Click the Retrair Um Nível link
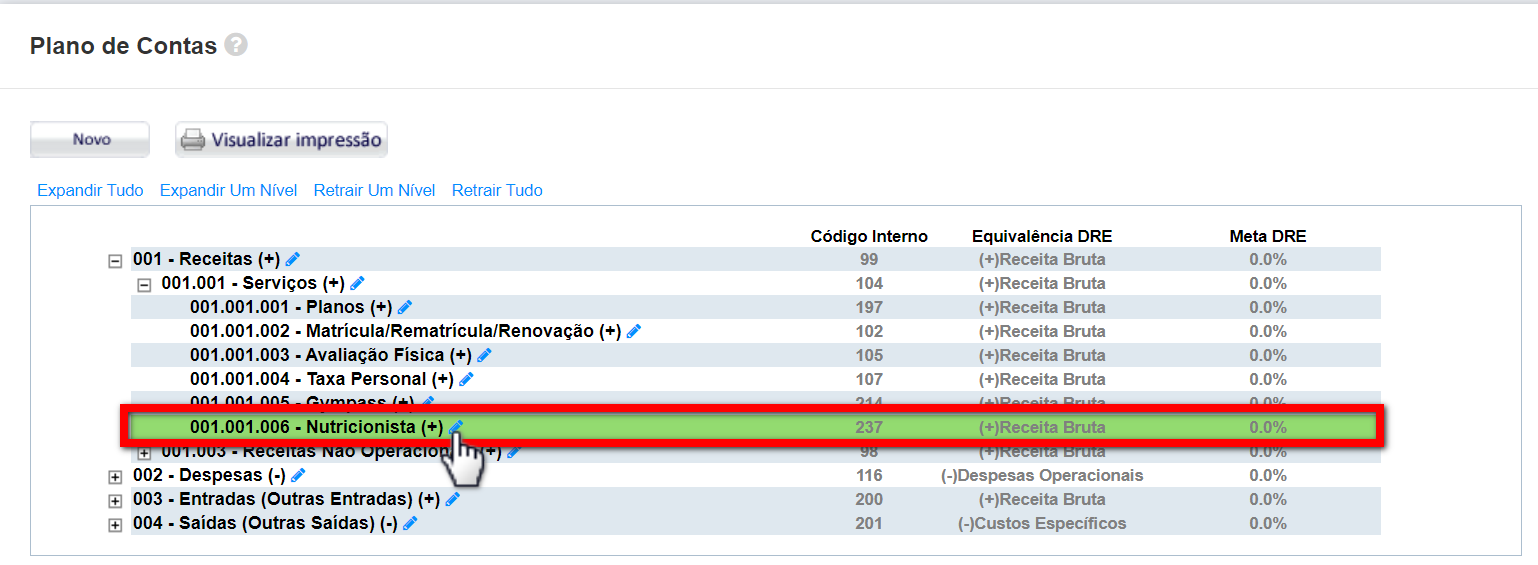Viewport: 1538px width, 565px height. click(374, 190)
